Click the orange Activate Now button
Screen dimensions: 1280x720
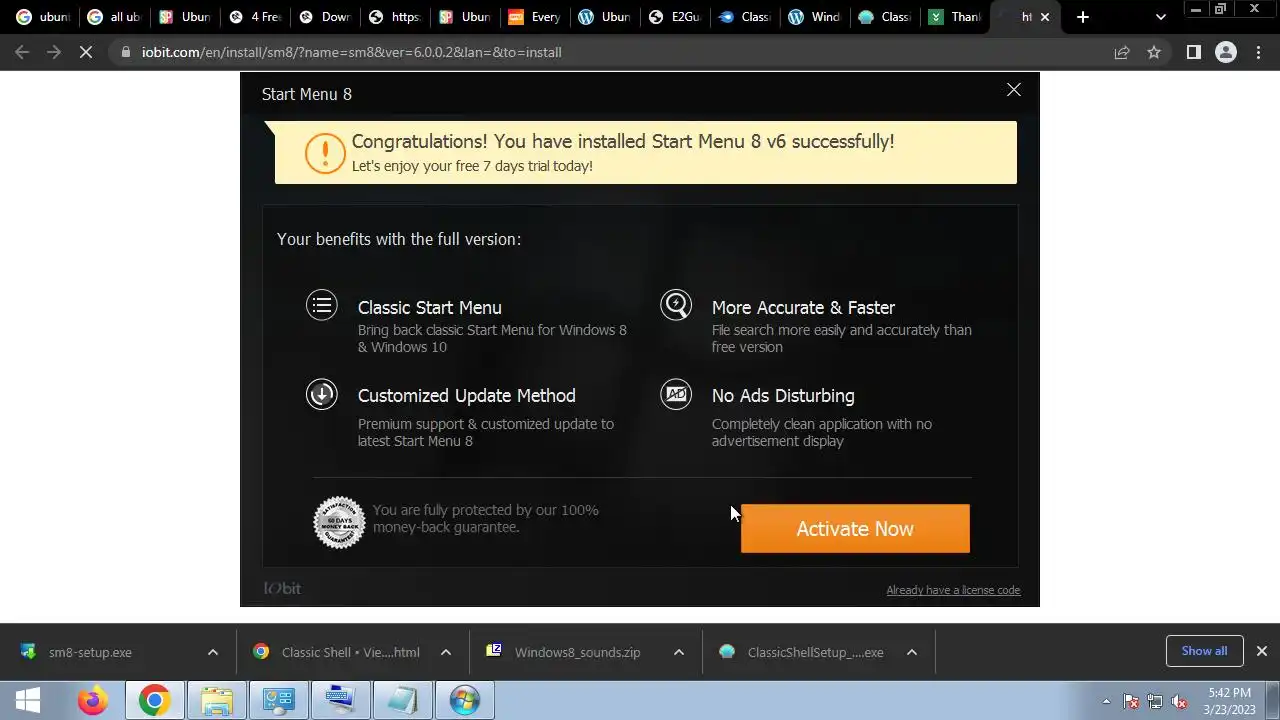855,529
